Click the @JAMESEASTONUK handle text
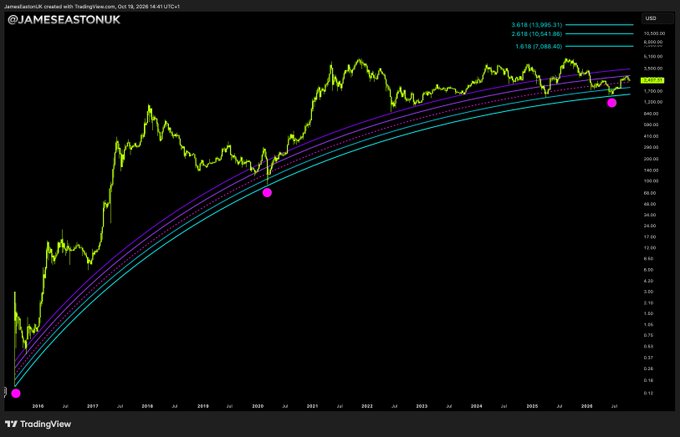Image resolution: width=680 pixels, height=437 pixels. [x=64, y=20]
